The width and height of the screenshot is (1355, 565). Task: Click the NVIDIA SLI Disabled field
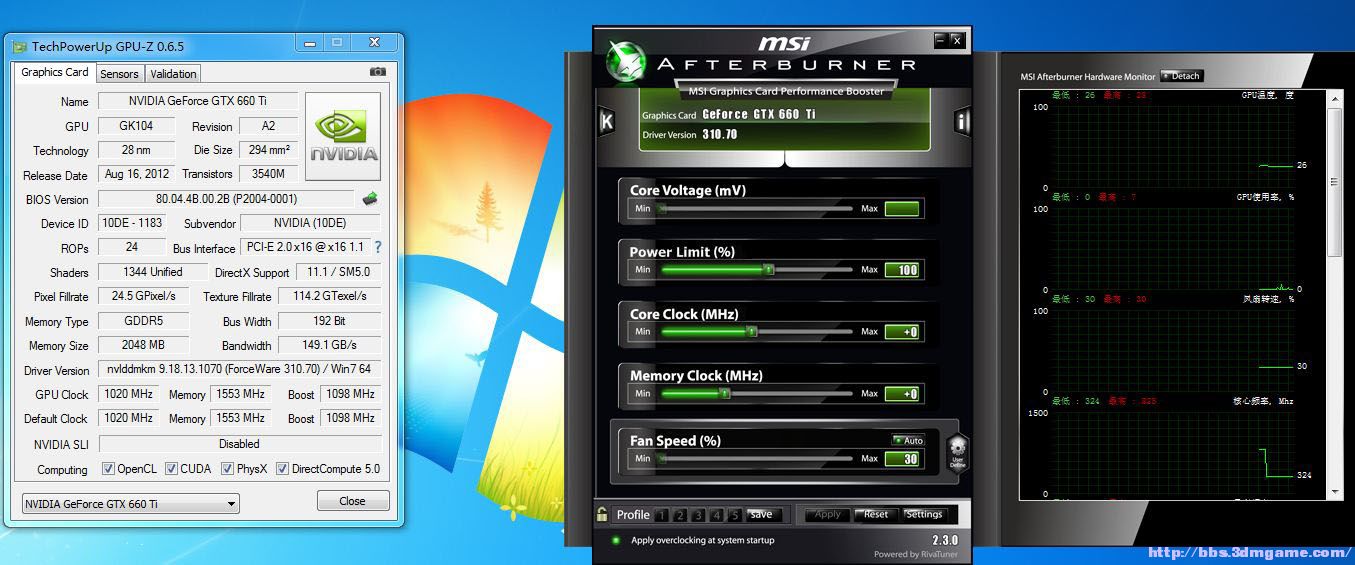tap(240, 444)
